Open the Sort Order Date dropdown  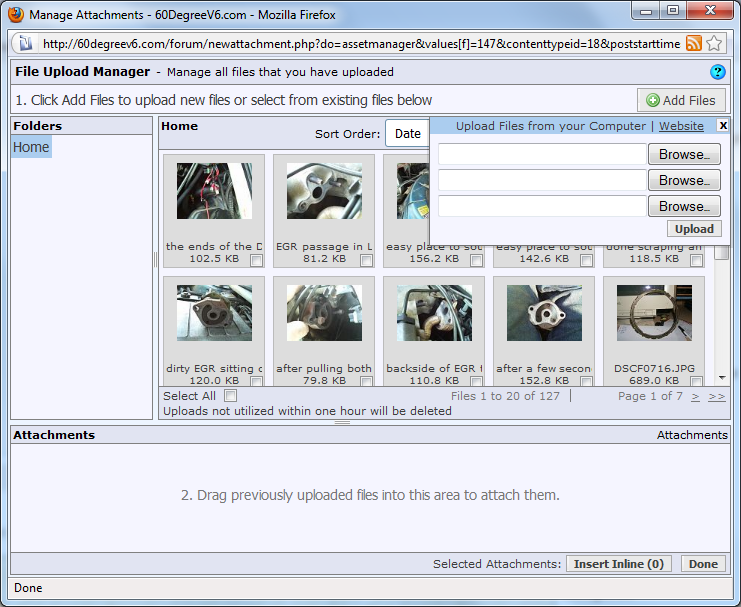(407, 134)
